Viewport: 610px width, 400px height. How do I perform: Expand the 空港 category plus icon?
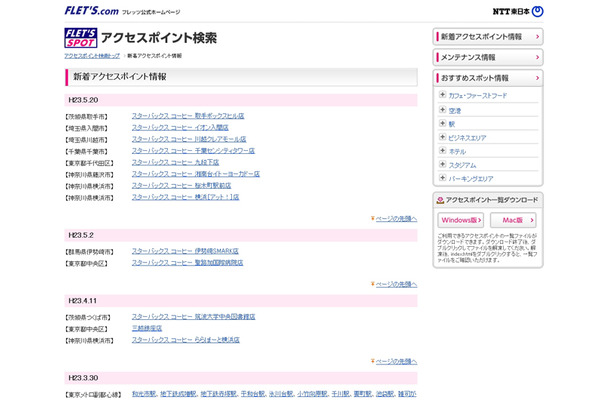point(442,110)
